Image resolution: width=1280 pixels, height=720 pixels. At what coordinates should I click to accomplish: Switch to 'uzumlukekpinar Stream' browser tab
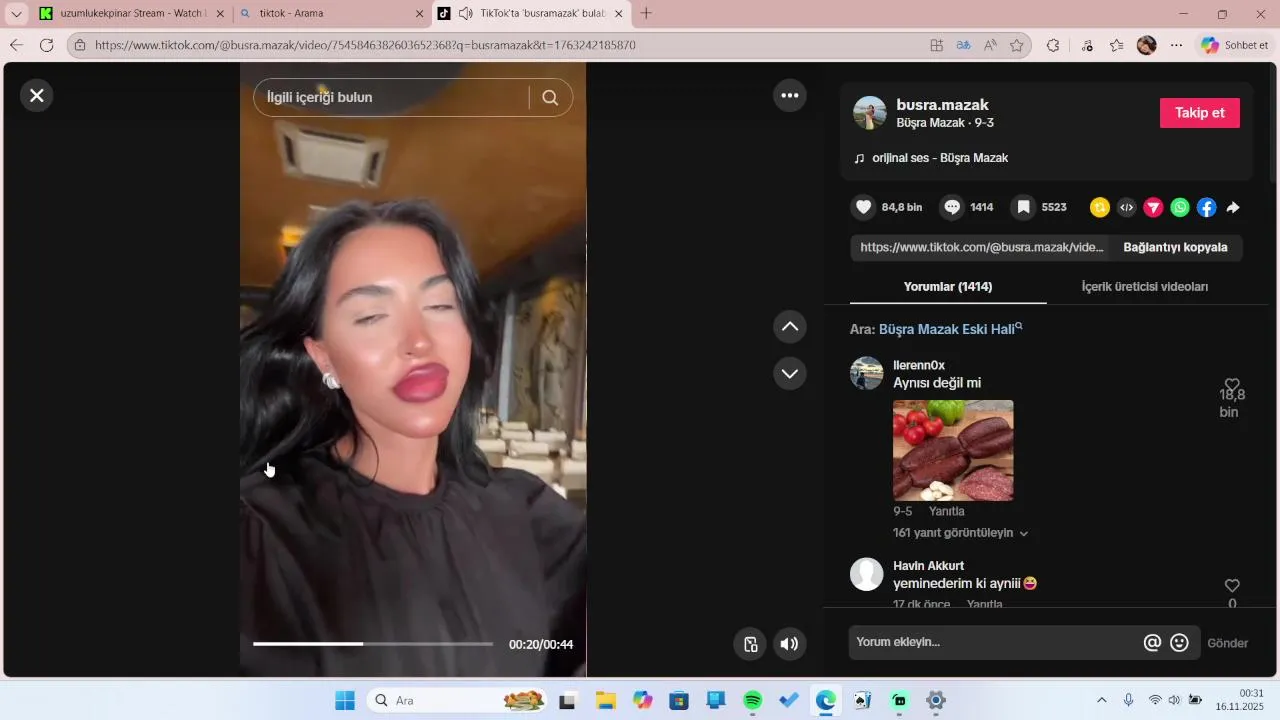tap(131, 14)
